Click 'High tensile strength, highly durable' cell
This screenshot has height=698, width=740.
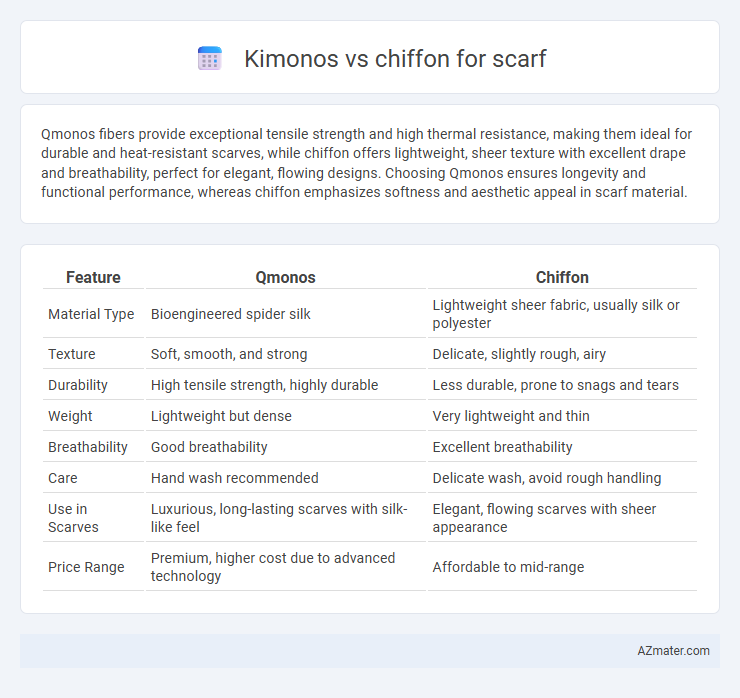click(264, 385)
